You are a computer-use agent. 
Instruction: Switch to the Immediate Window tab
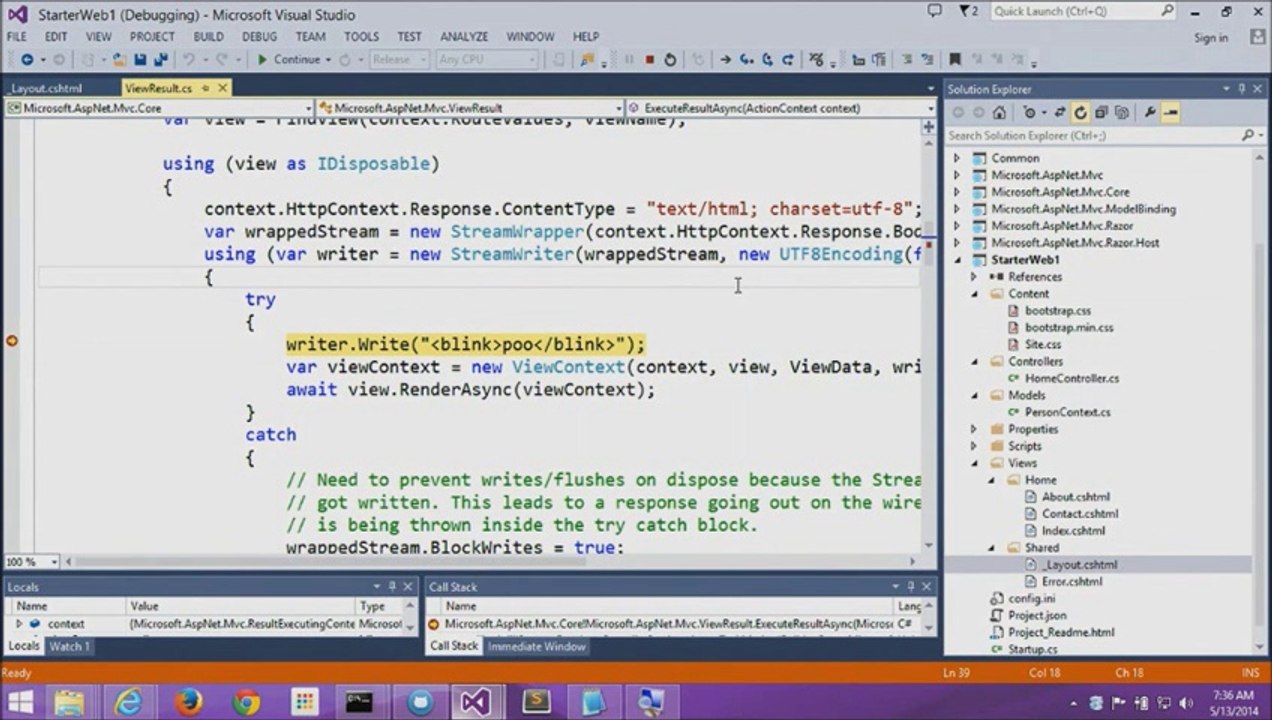click(537, 646)
